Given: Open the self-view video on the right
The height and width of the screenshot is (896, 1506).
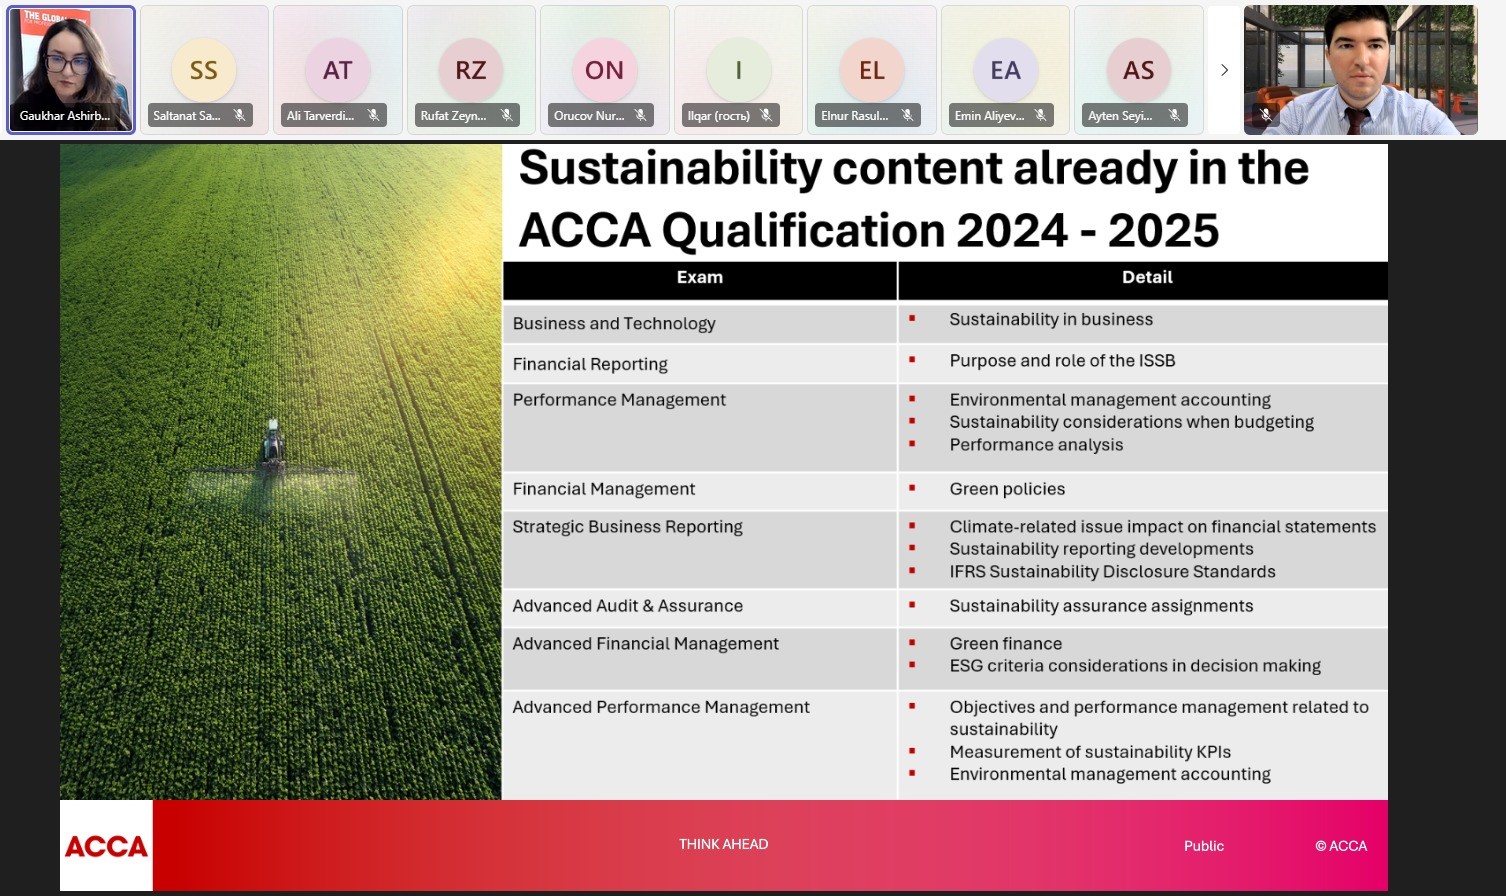Looking at the screenshot, I should 1360,65.
